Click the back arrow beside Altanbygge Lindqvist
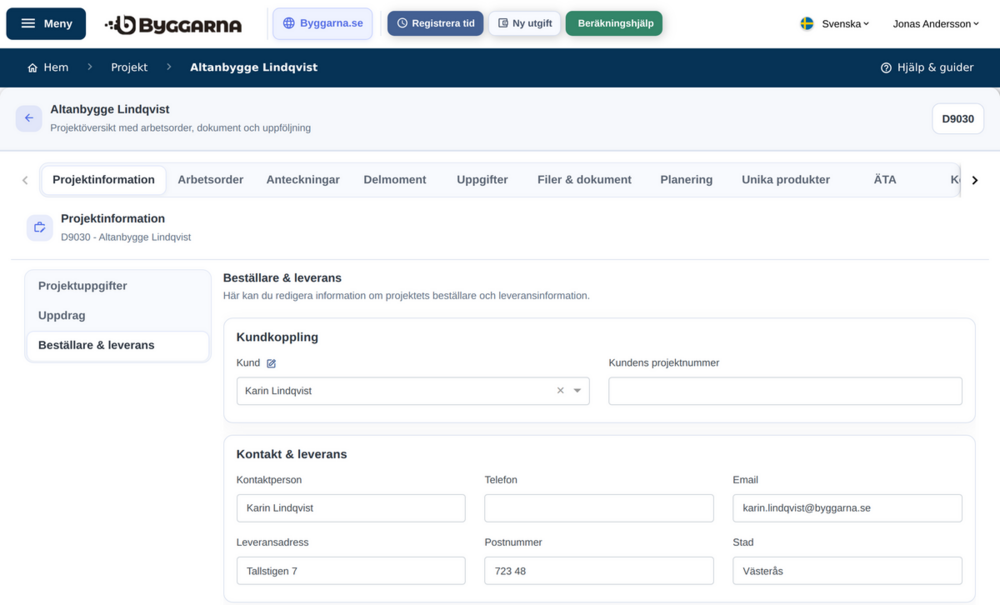The height and width of the screenshot is (605, 1000). [29, 118]
